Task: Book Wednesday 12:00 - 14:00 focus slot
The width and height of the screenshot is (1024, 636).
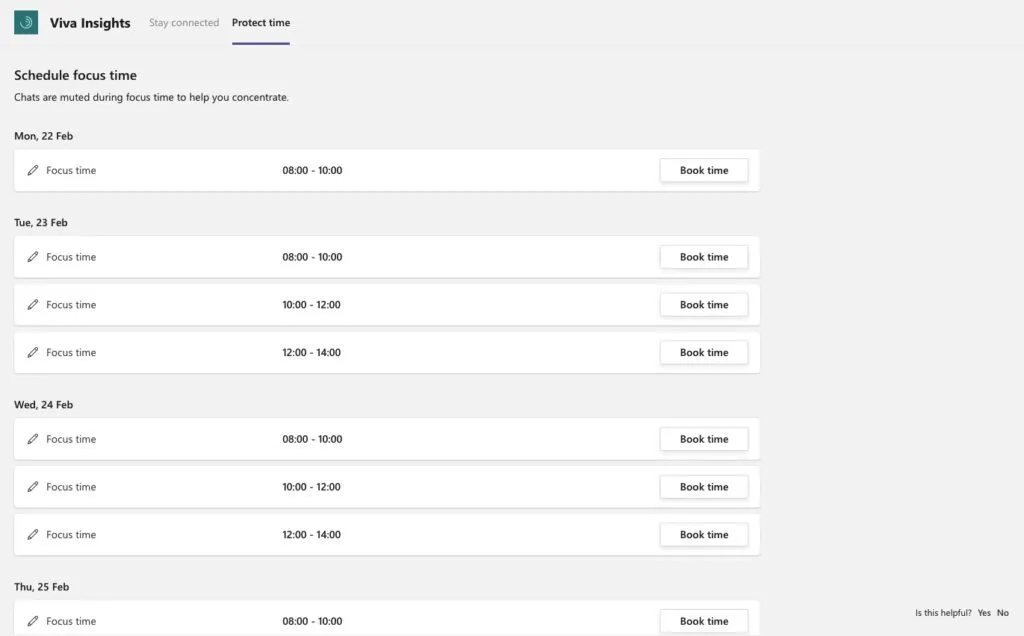Action: pos(704,535)
